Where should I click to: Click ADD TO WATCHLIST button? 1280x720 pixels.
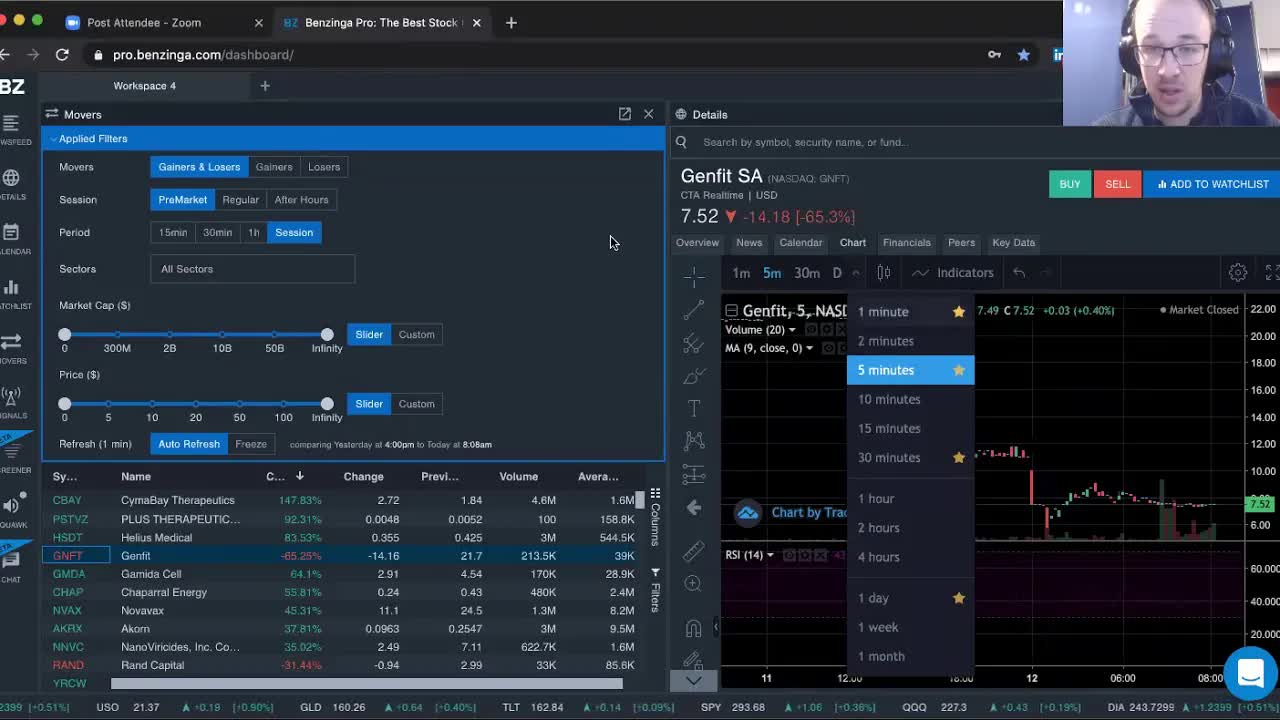(1212, 184)
